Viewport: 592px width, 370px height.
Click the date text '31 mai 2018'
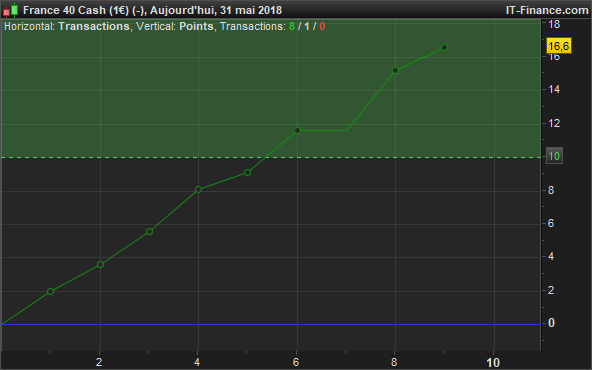[x=251, y=10]
